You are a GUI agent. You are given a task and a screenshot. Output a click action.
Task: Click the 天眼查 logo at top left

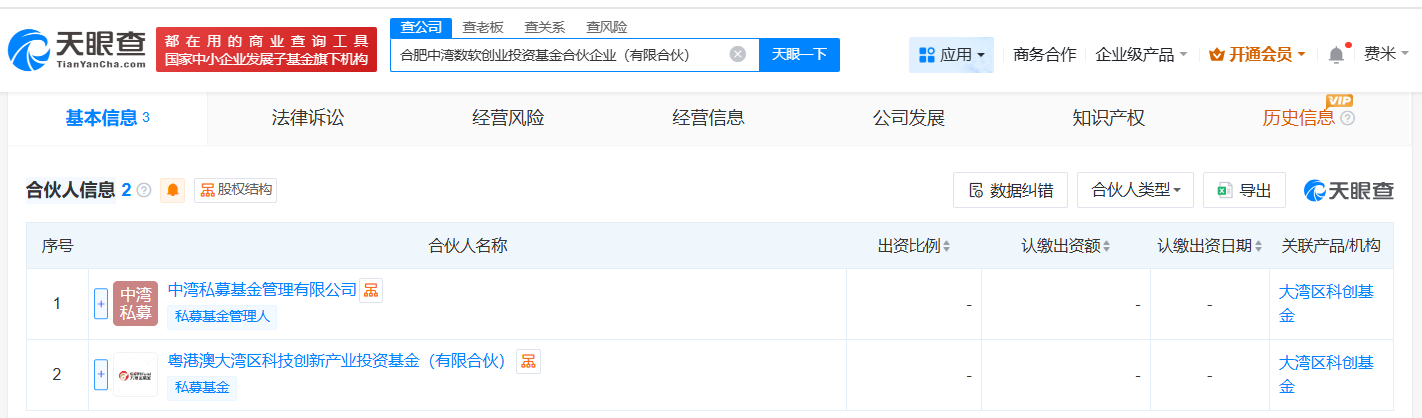76,48
